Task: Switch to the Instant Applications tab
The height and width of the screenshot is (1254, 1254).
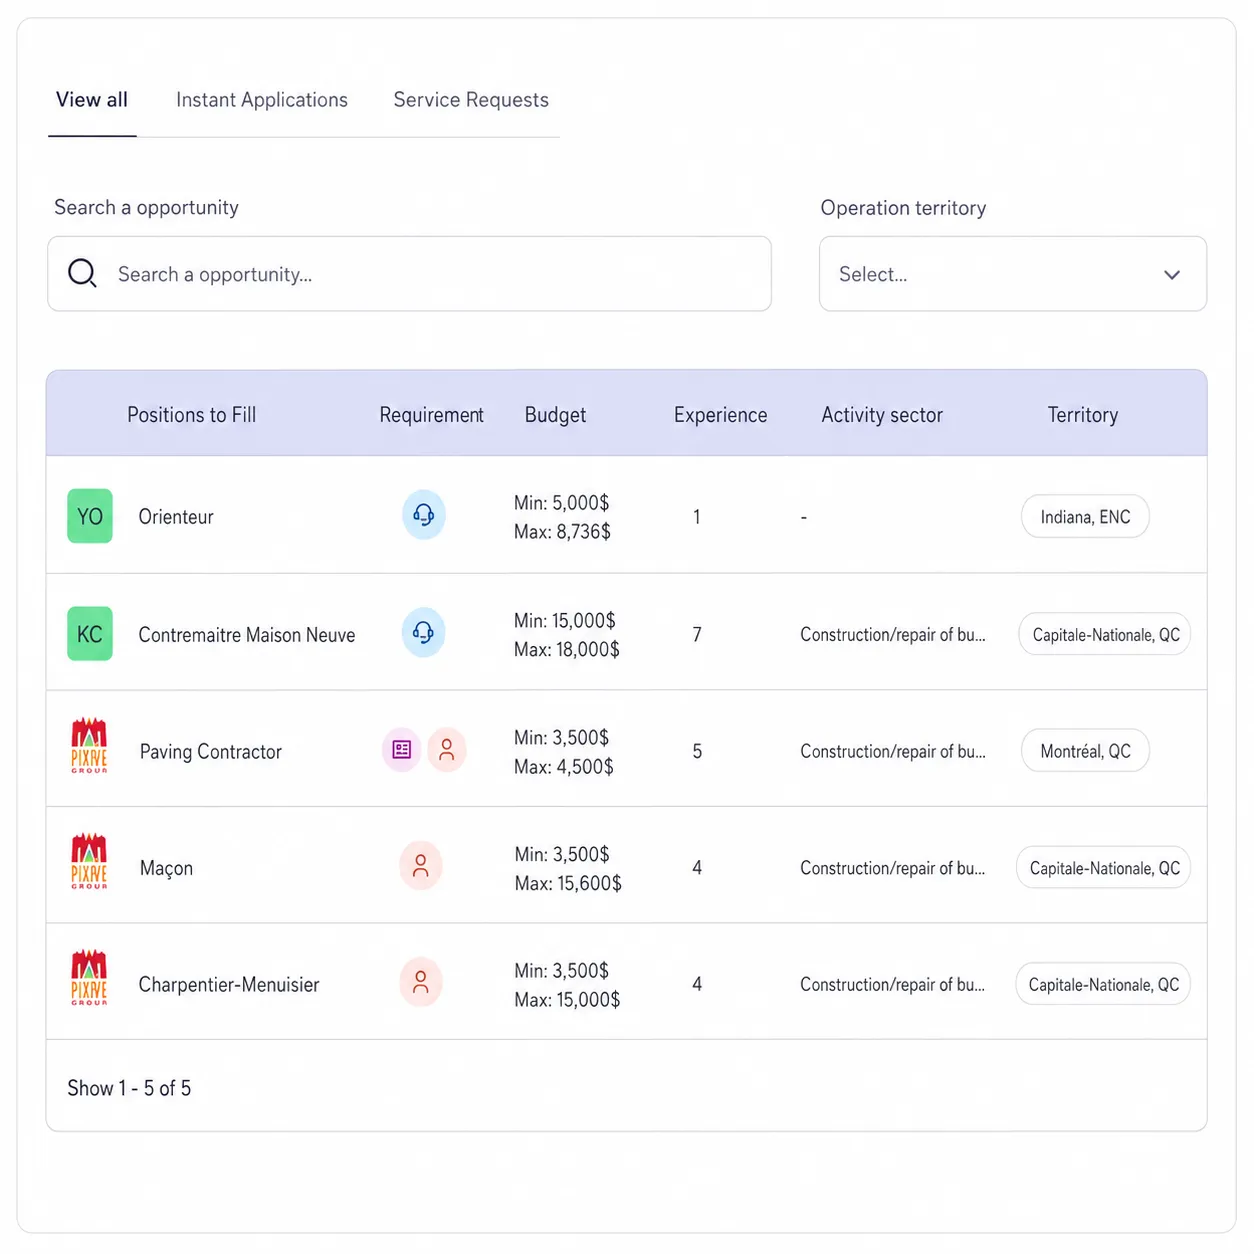Action: [262, 100]
